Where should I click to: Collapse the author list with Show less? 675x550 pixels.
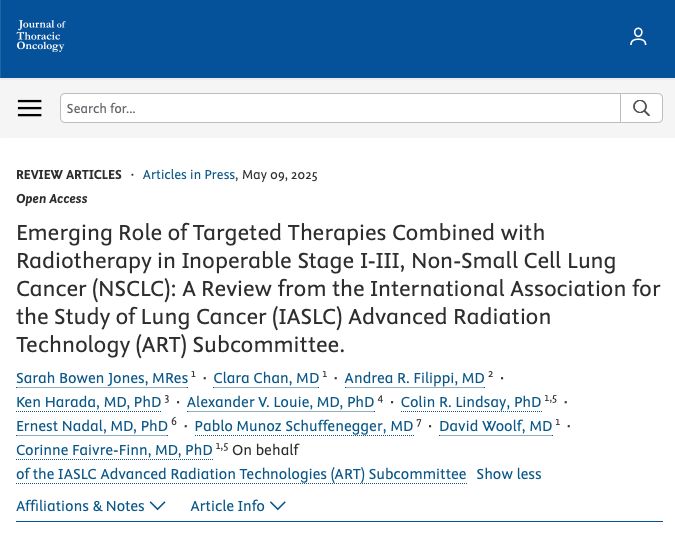click(x=509, y=474)
